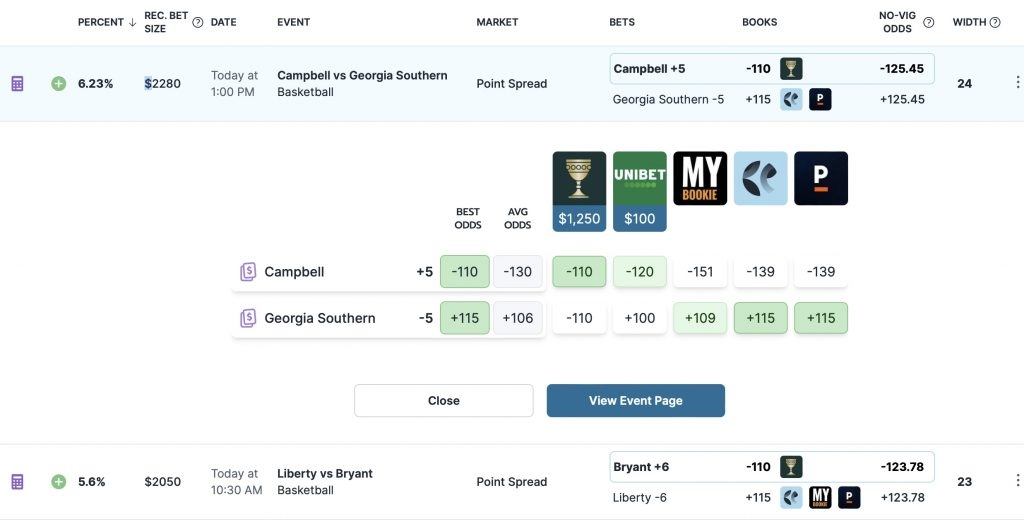The image size is (1024, 524).
Task: Open bet slip icon beside Campbell
Action: click(248, 272)
